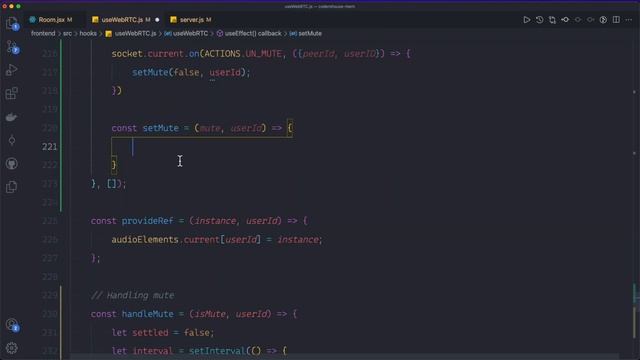Click the highlighted opening brace after setMute arrow
The width and height of the screenshot is (640, 360).
click(x=290, y=128)
